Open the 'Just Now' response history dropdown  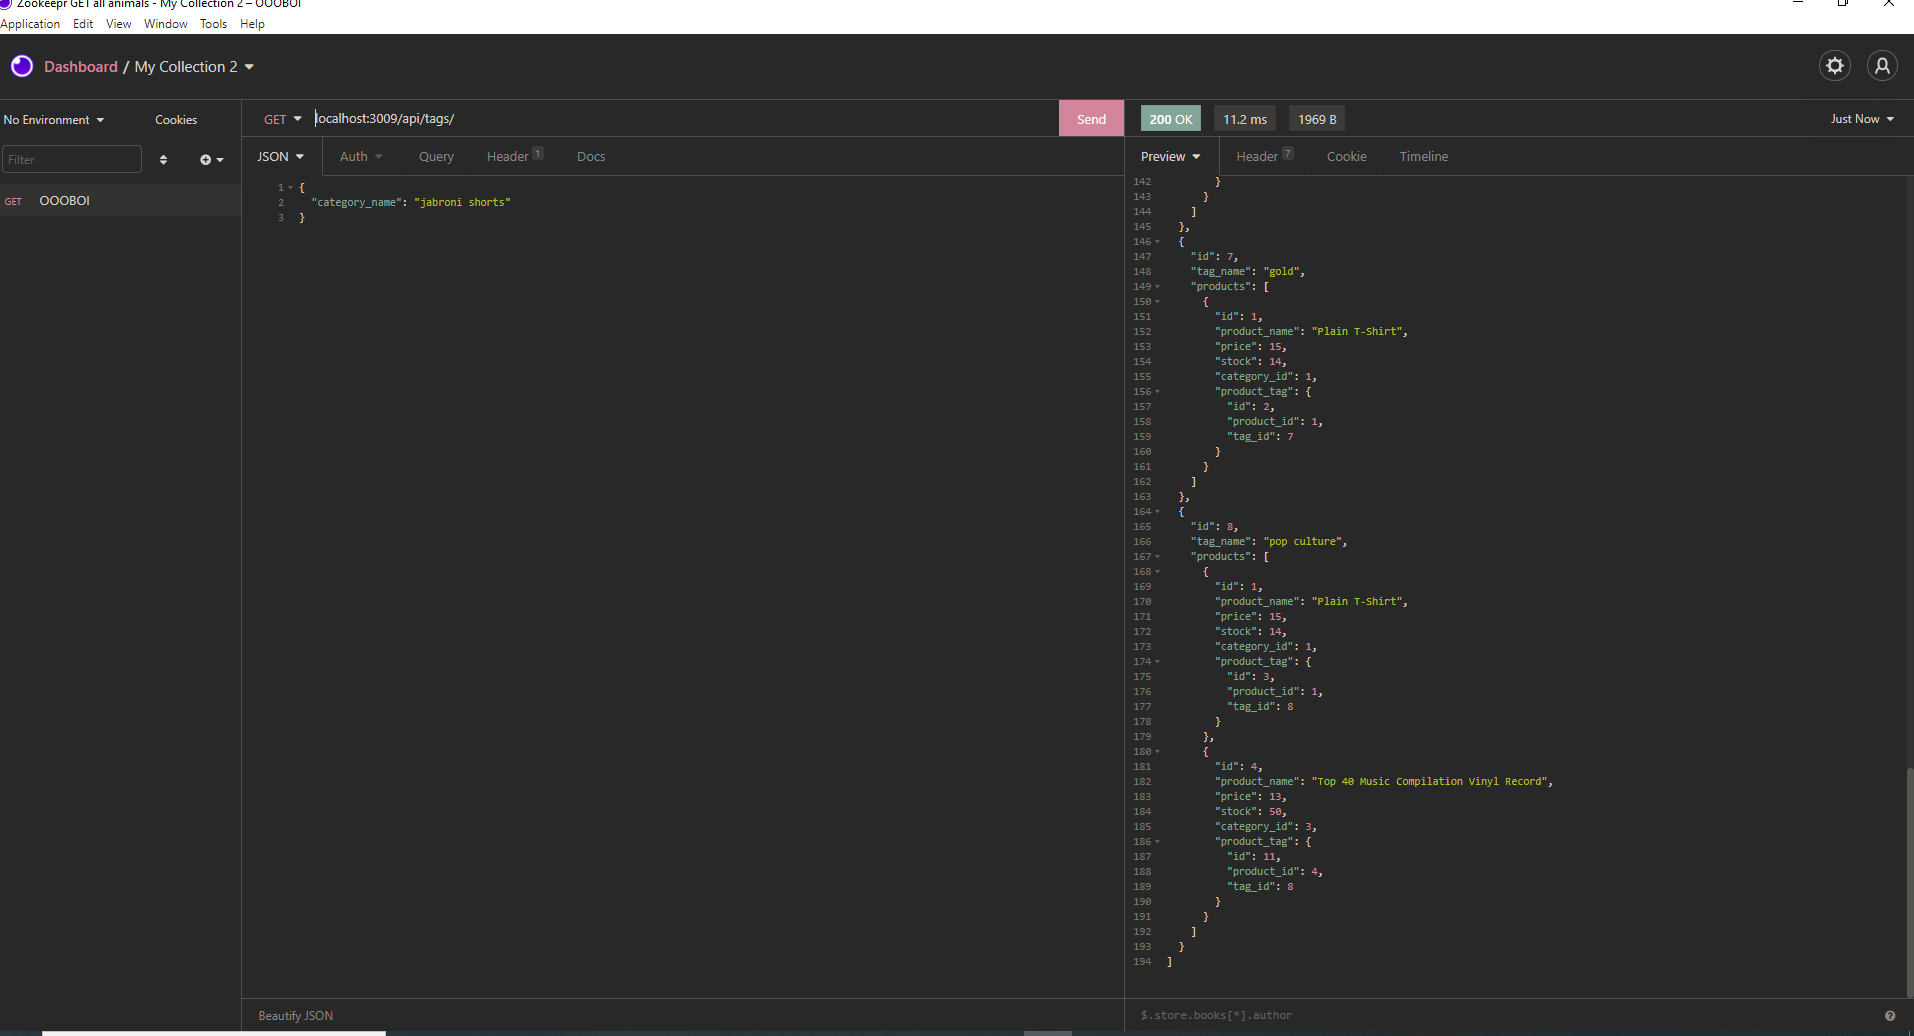(x=1860, y=118)
